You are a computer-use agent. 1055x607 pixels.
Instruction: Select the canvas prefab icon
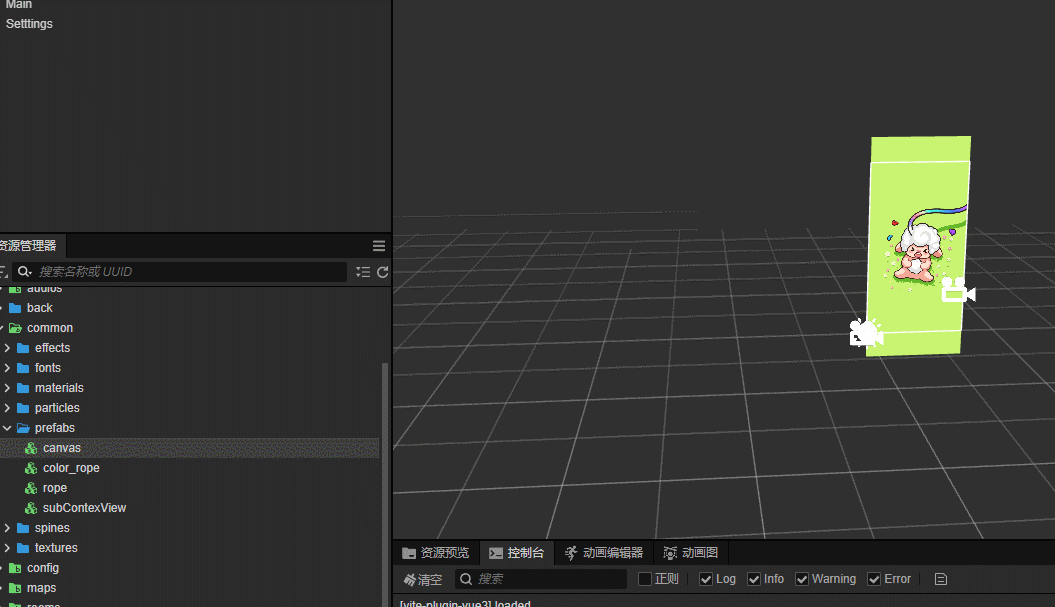tap(31, 448)
